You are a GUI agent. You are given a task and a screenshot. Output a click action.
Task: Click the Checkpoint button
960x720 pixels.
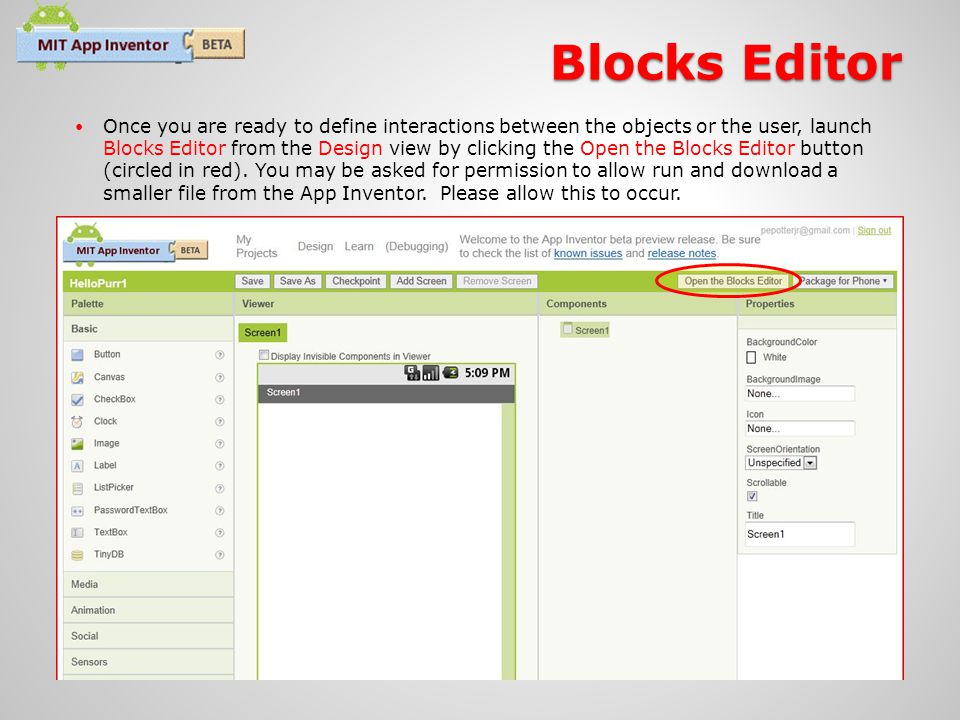point(356,281)
